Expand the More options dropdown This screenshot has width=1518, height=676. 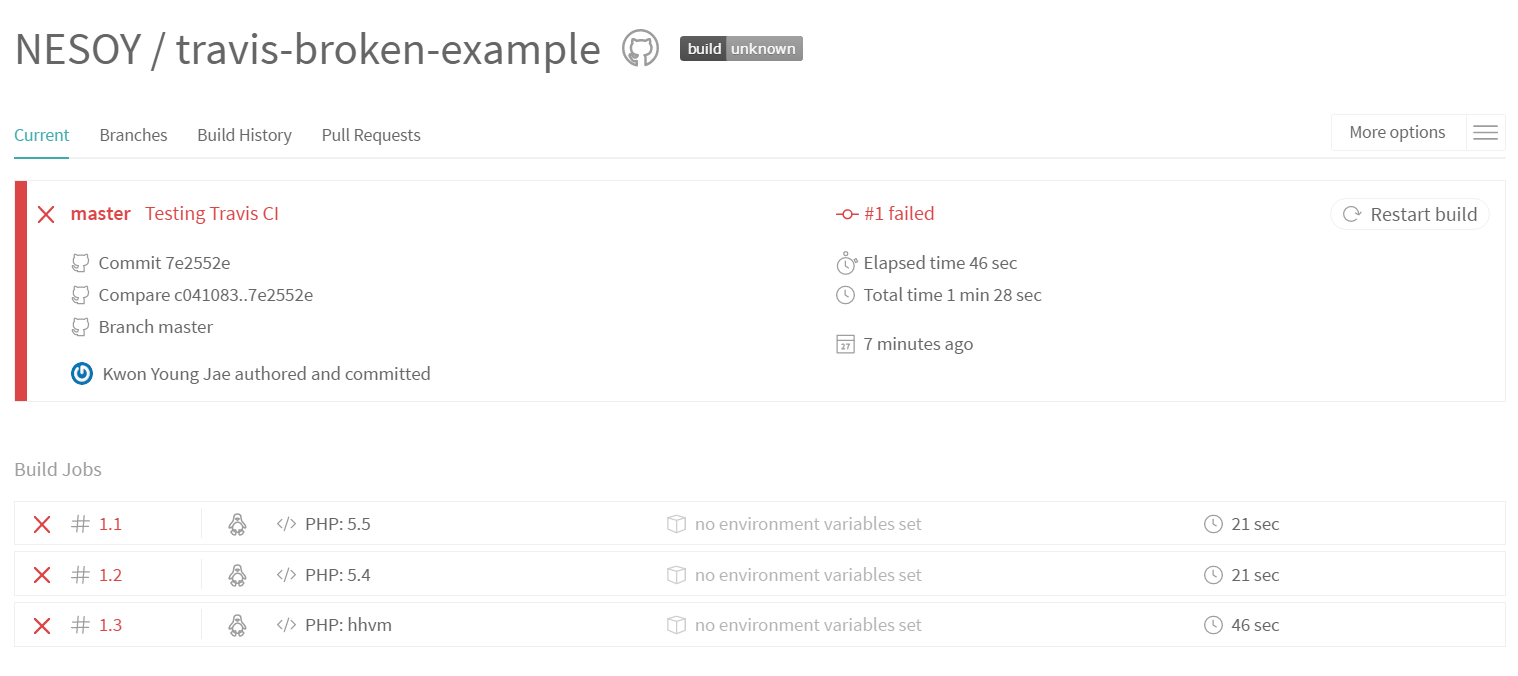tap(1397, 132)
